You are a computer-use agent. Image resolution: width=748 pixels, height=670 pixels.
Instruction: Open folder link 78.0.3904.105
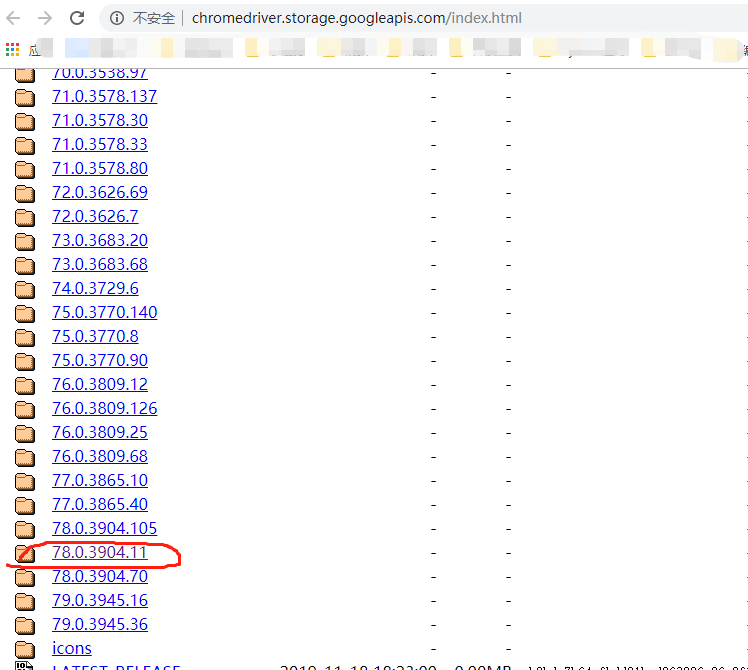click(x=104, y=528)
